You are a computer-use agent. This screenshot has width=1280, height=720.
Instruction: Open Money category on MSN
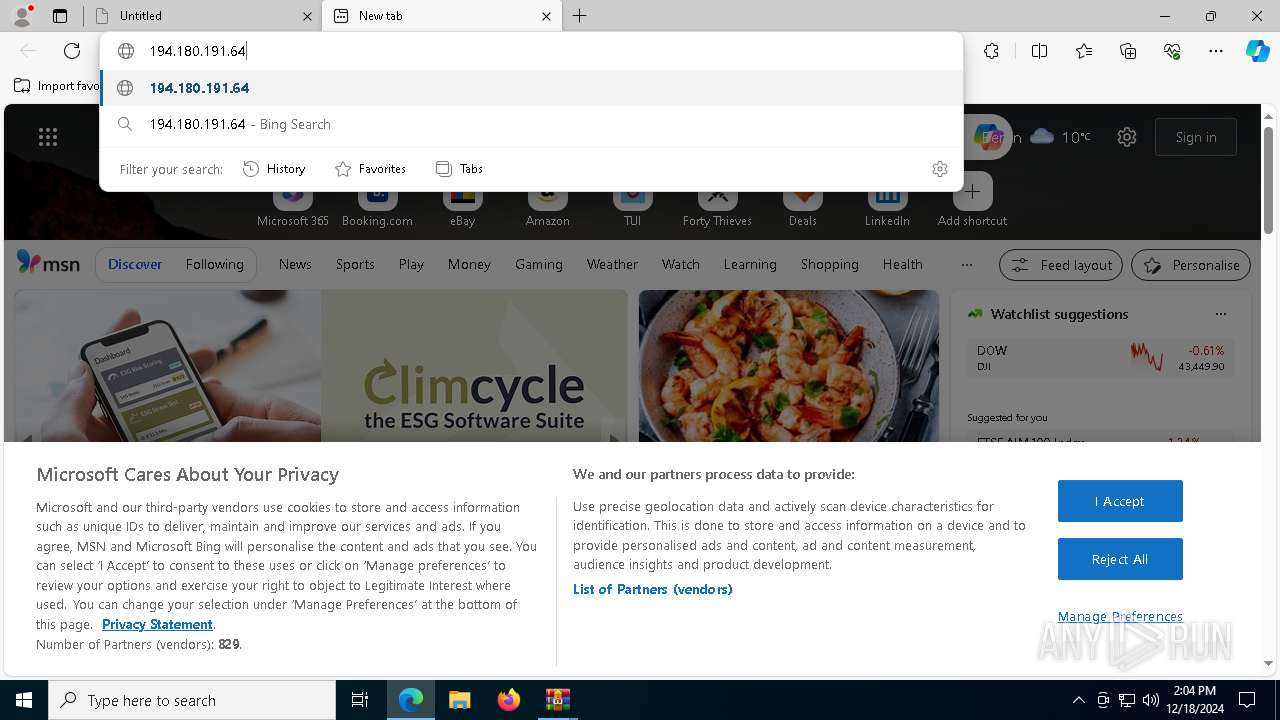[469, 264]
